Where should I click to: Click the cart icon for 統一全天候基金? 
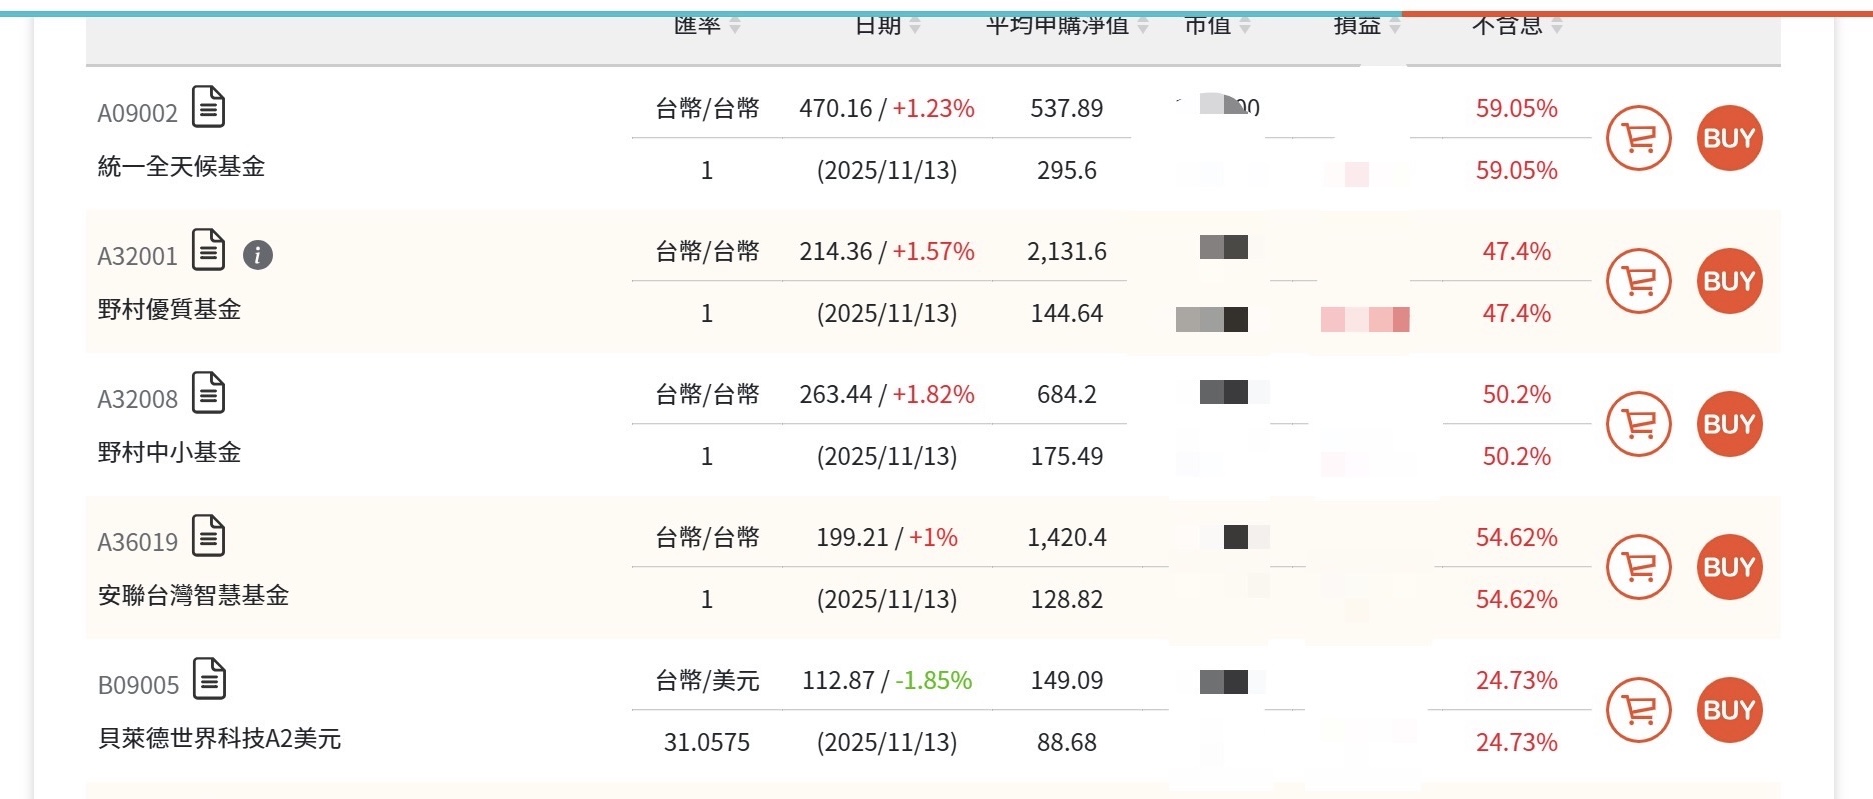1637,138
